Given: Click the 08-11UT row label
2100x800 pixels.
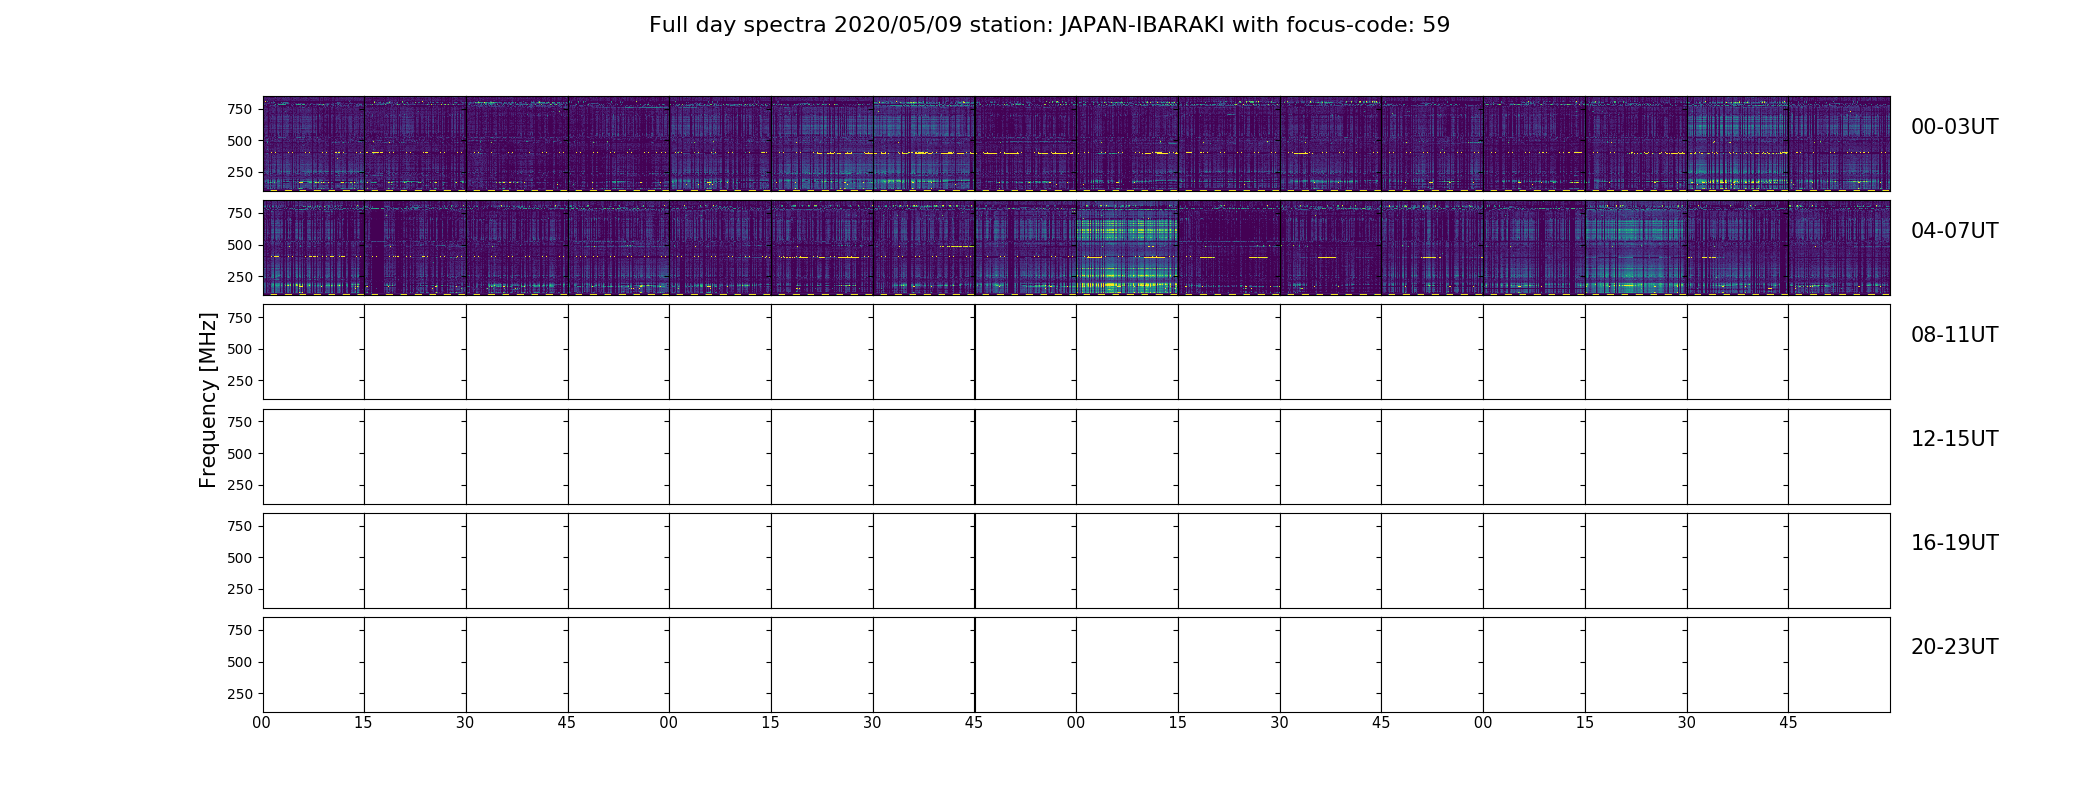Looking at the screenshot, I should [1954, 335].
